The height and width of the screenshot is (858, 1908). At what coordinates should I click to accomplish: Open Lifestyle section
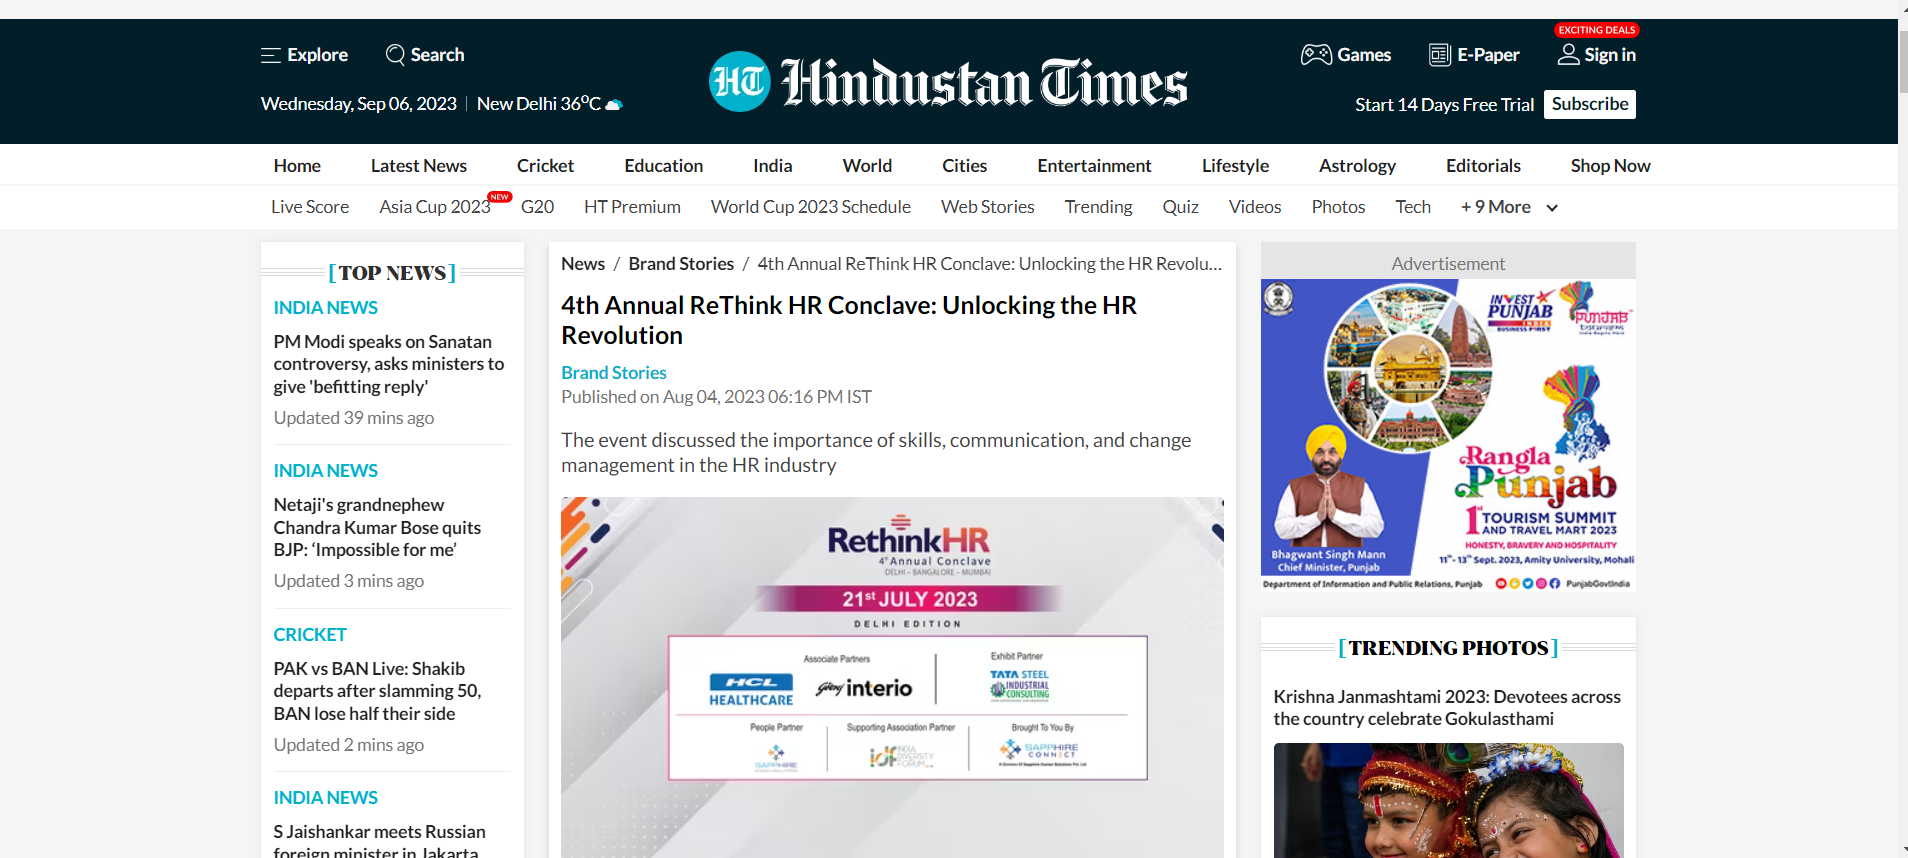point(1235,166)
